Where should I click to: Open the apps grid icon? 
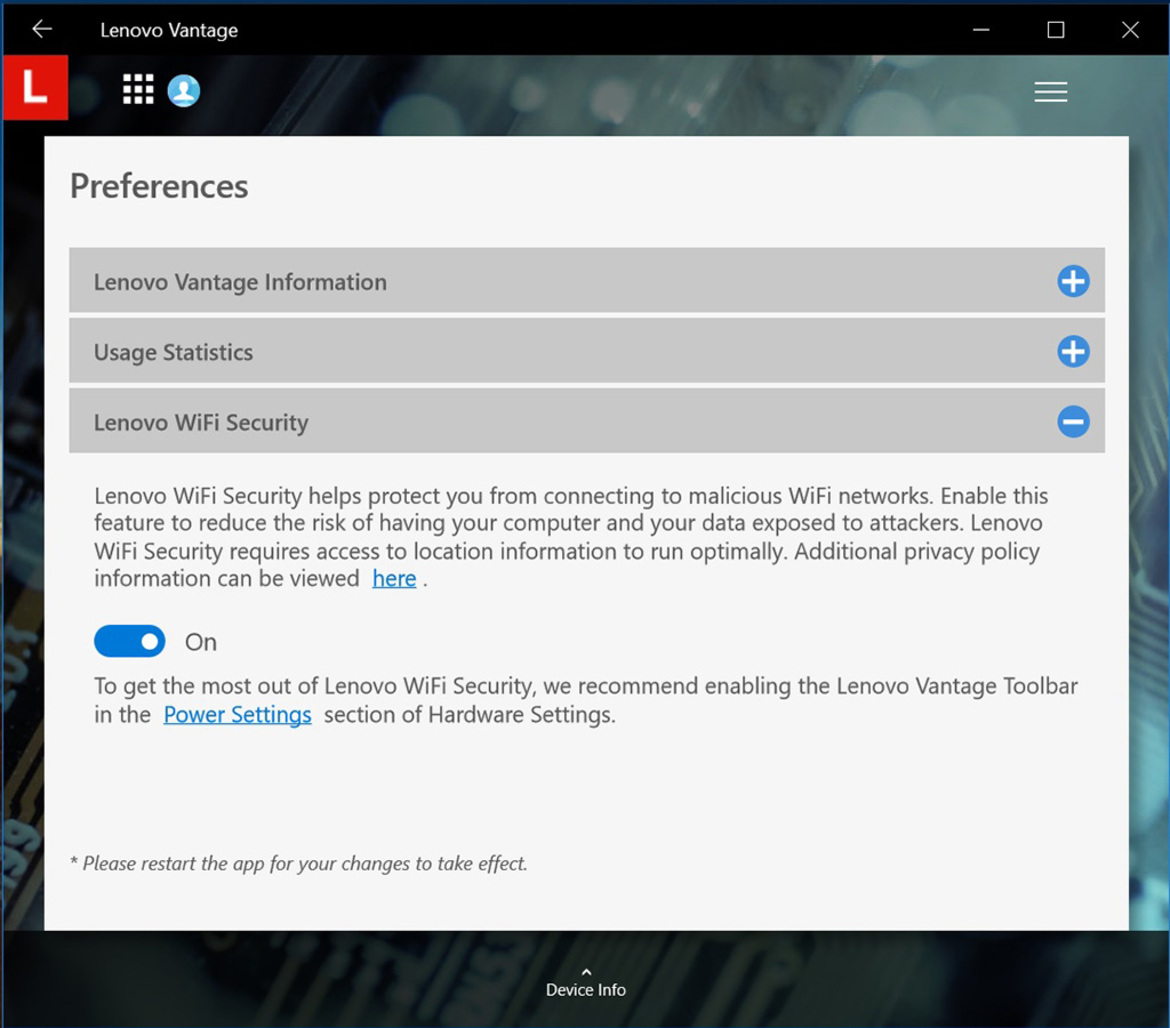click(x=138, y=90)
